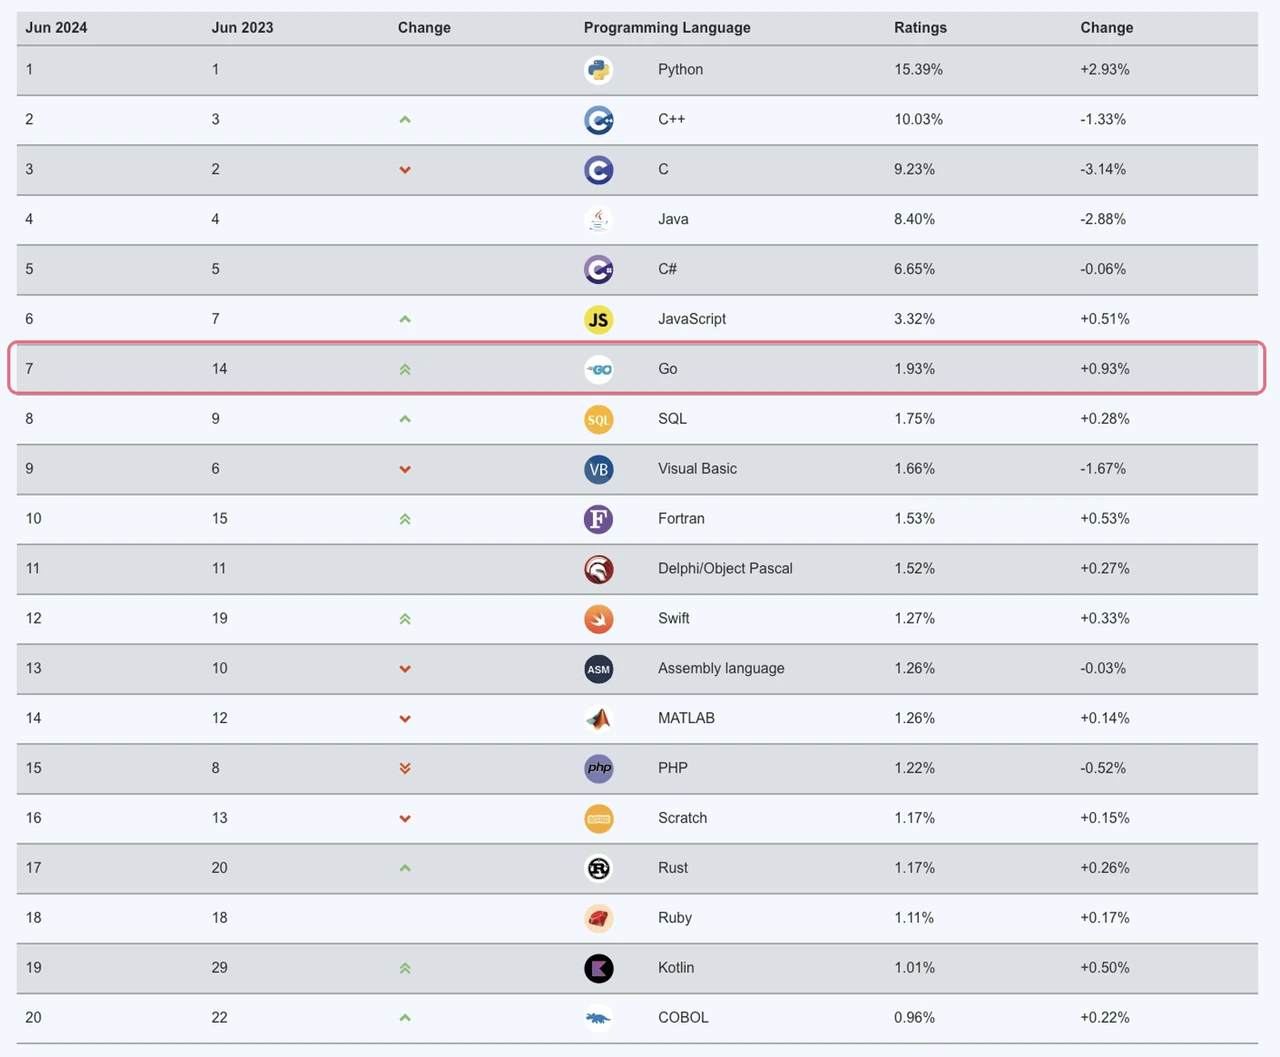Click the SQL orange logo icon
The width and height of the screenshot is (1280, 1057).
[598, 420]
